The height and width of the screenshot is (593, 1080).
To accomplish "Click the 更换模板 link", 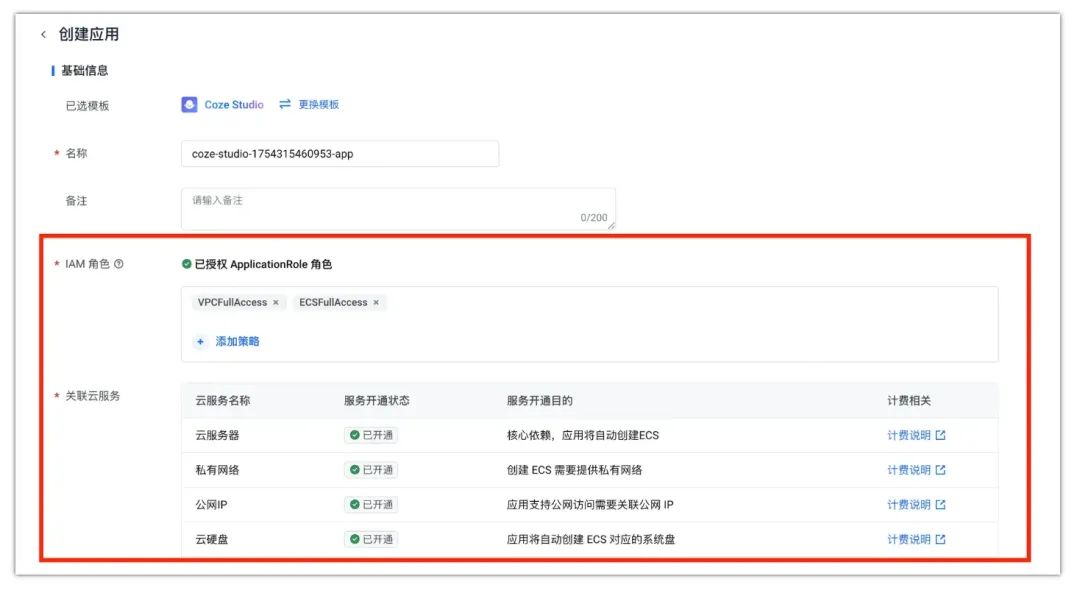I will (x=319, y=105).
